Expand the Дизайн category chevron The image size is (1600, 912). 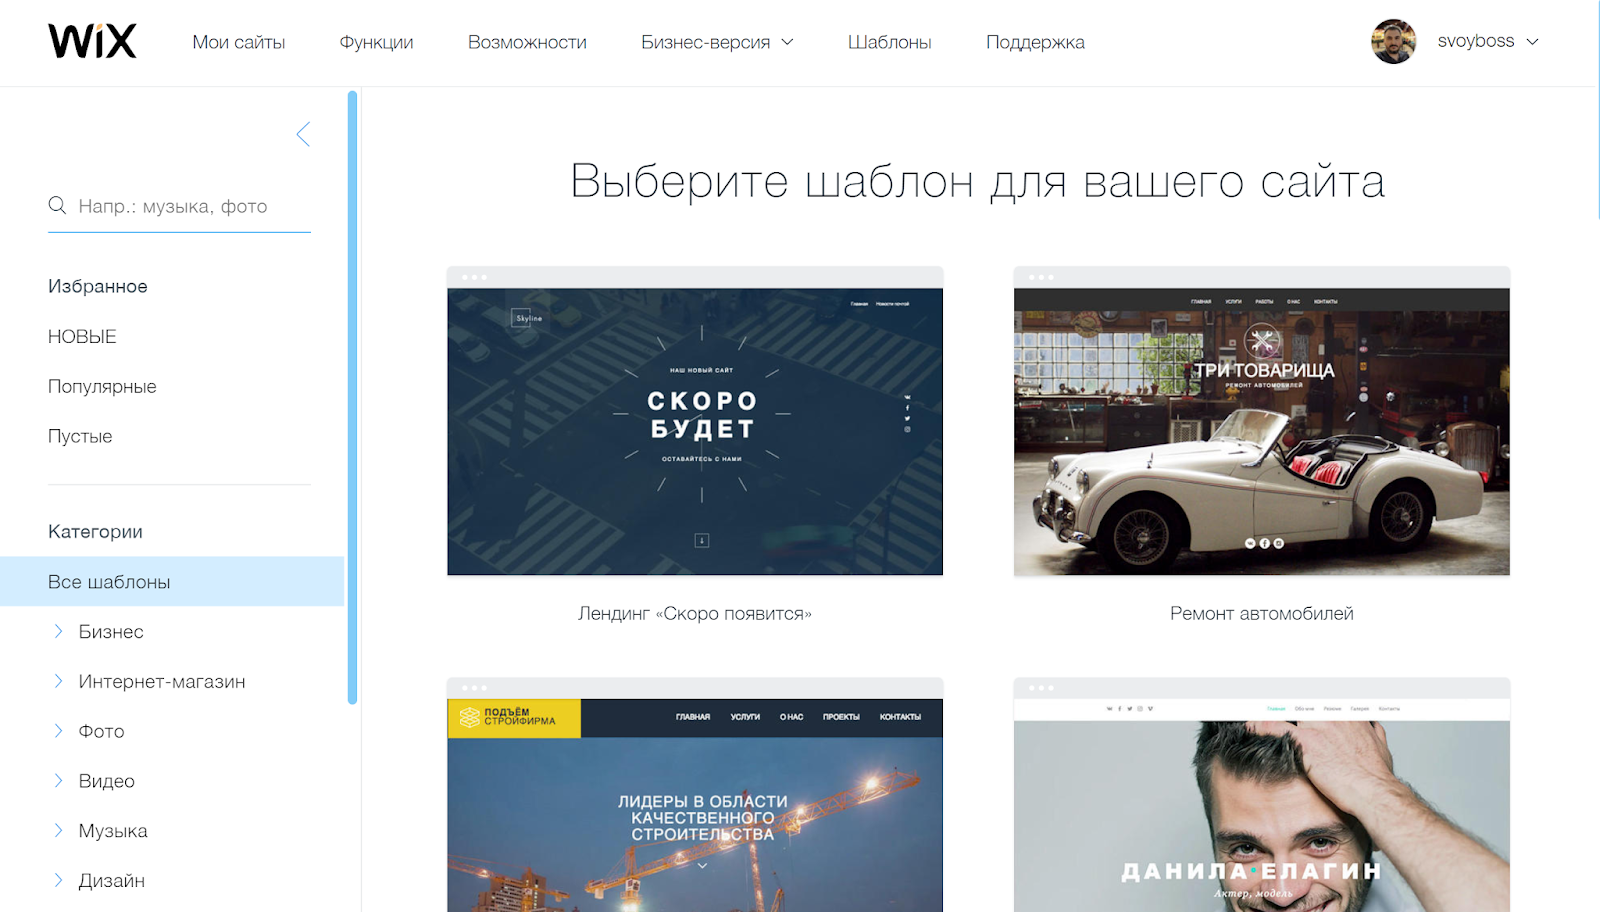point(58,880)
